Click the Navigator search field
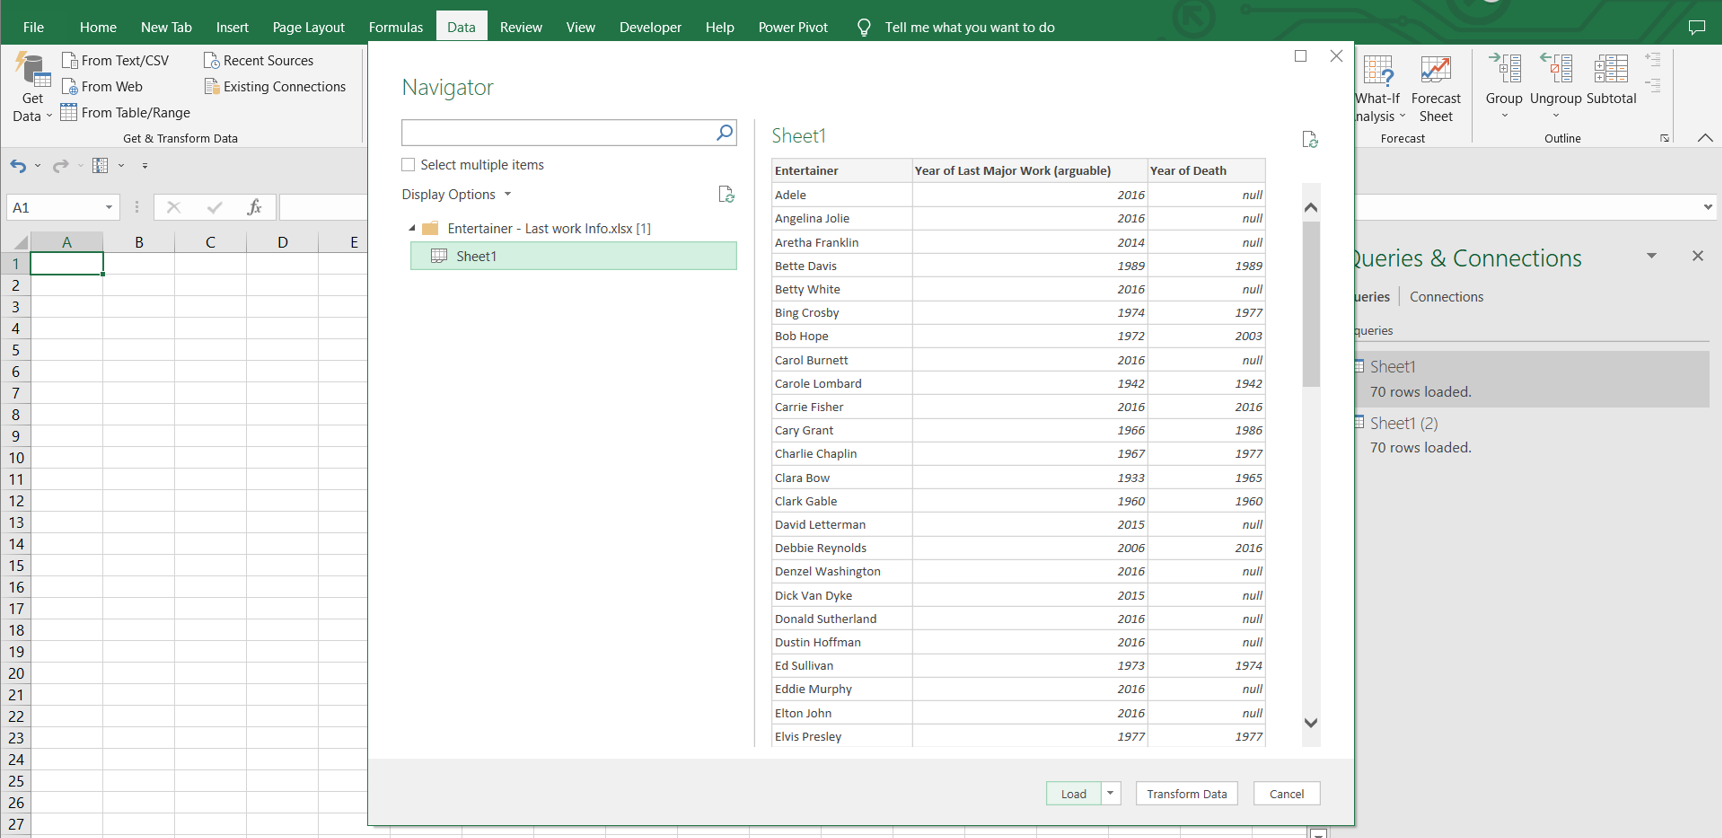Screen dimensions: 1722x838 click(558, 132)
